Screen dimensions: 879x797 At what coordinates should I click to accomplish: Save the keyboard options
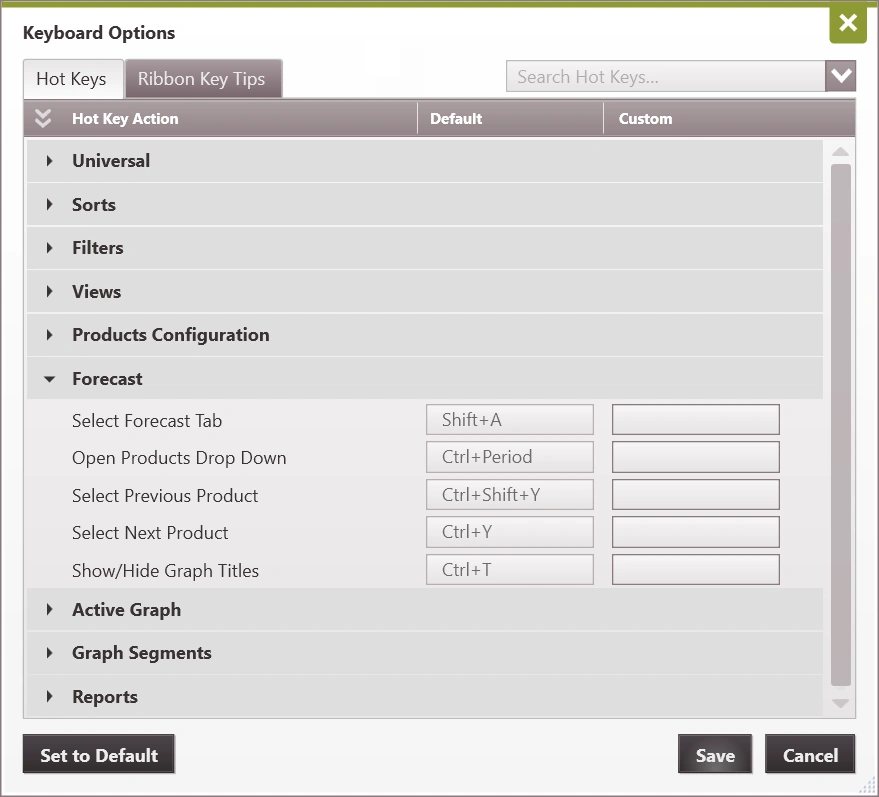tap(714, 755)
